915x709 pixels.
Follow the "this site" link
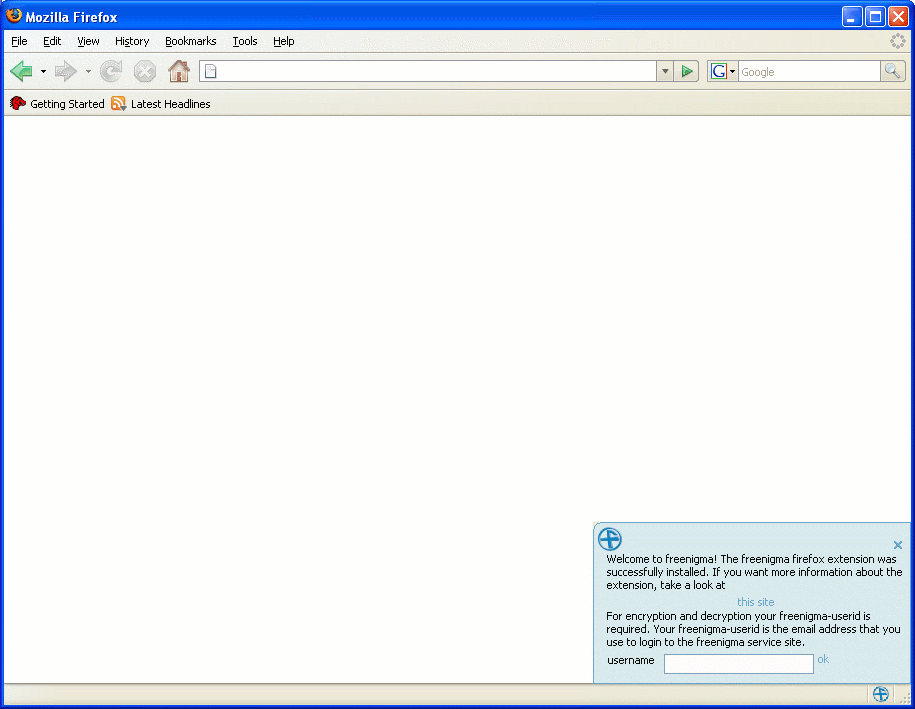click(756, 602)
